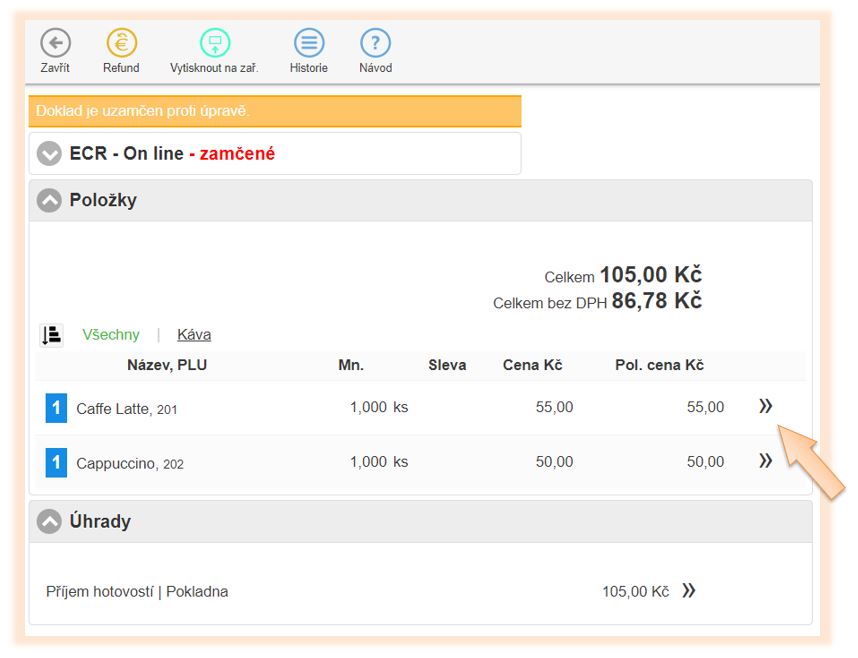Open Cappuccino details double chevron
Screen dimensions: 858x658
point(766,461)
